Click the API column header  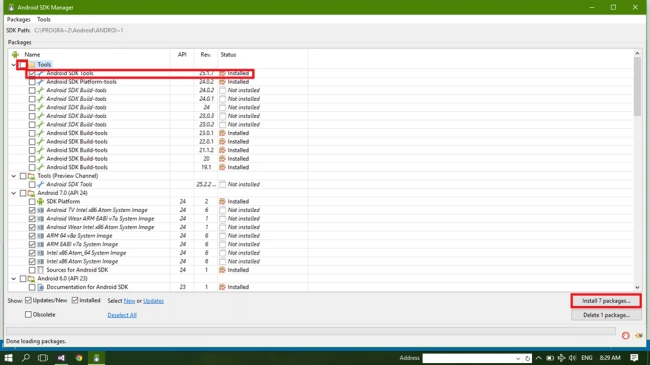182,54
